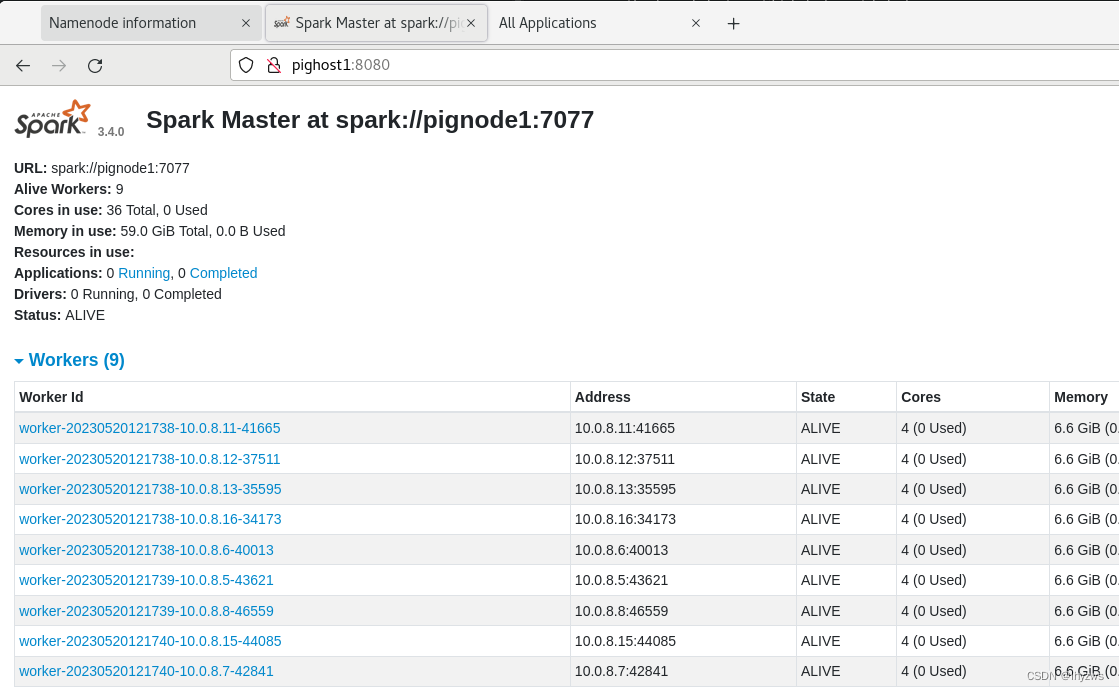Click the Worker Id column header
The height and width of the screenshot is (692, 1119).
pos(293,397)
